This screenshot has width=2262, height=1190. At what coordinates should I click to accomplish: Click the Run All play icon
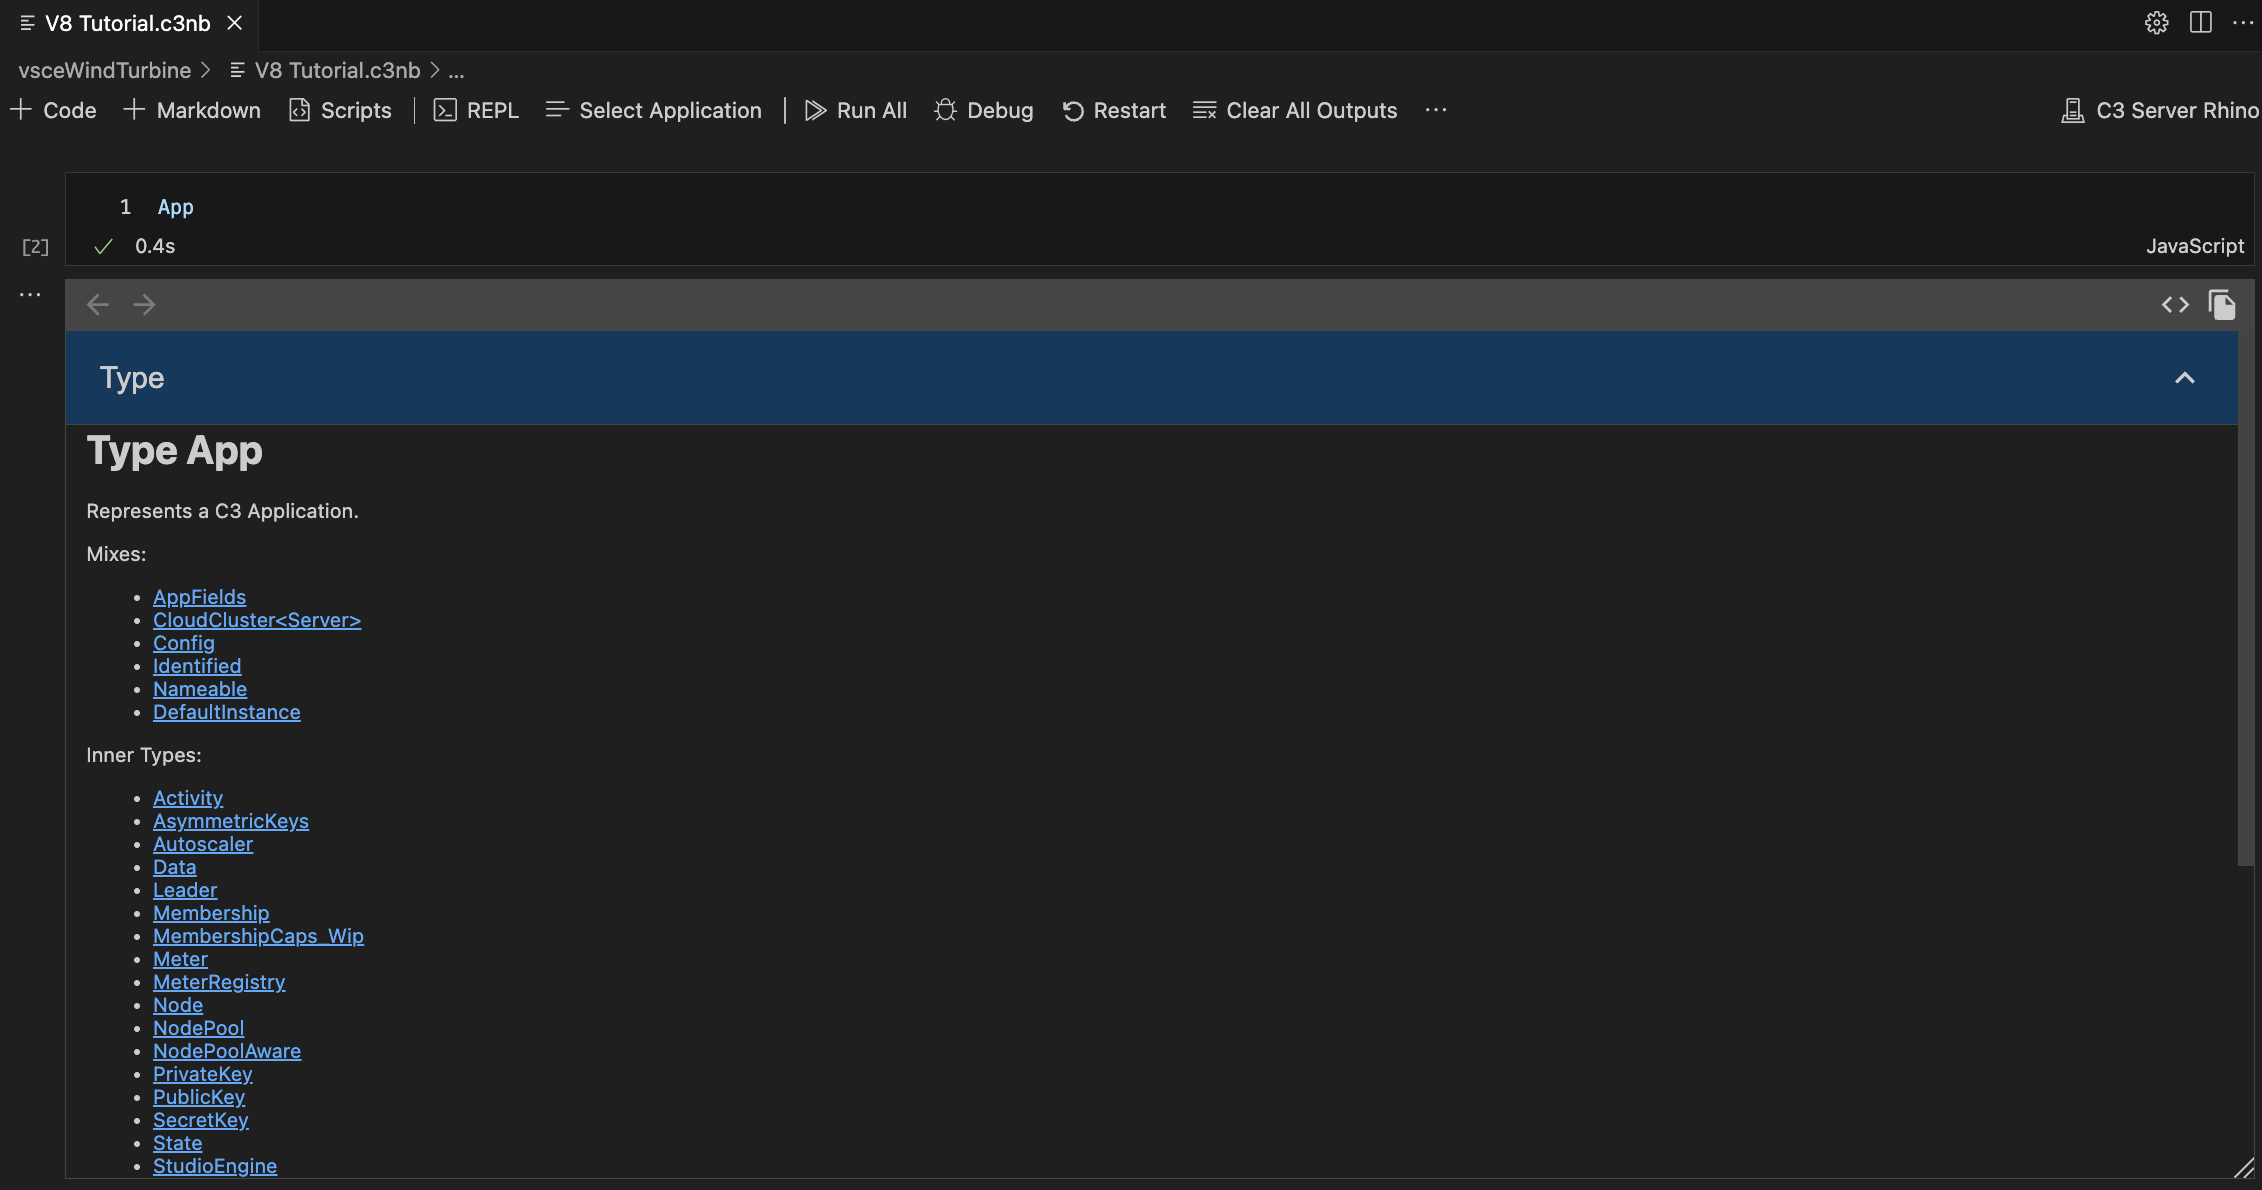point(816,110)
